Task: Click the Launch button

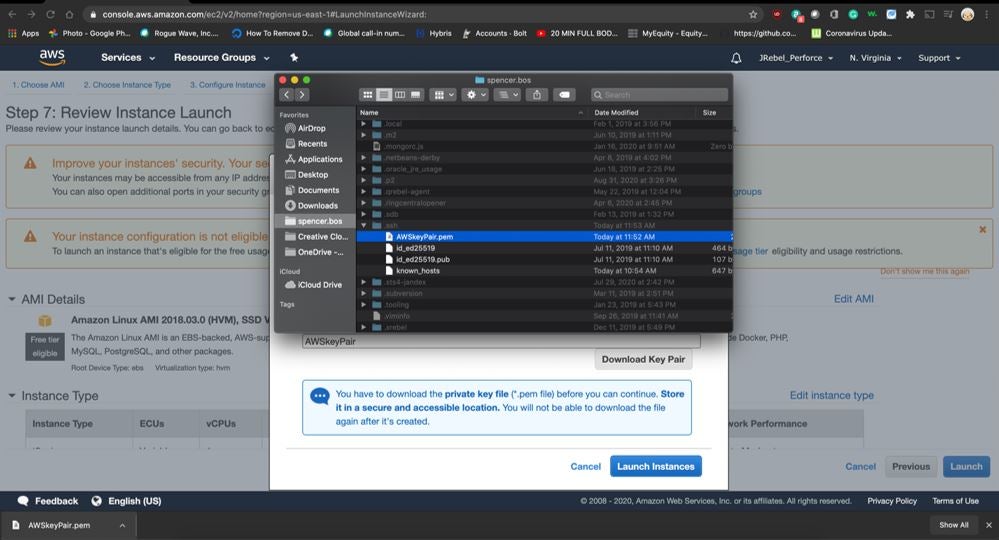Action: tap(966, 466)
